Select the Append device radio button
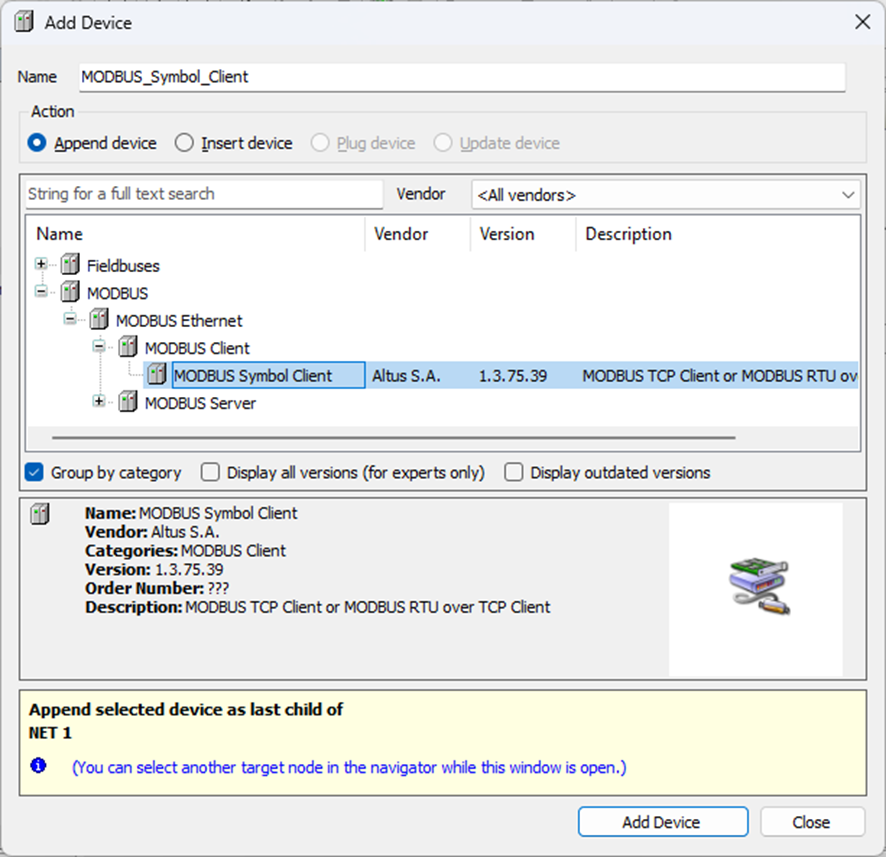The width and height of the screenshot is (886, 857). (37, 143)
